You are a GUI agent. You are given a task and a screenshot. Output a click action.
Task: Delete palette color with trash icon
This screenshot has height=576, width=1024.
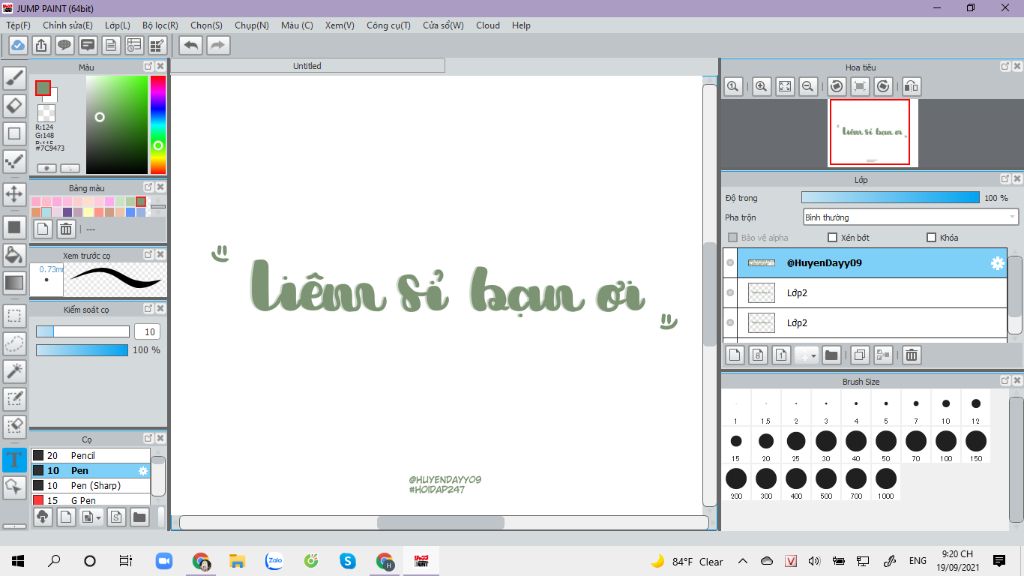66,229
